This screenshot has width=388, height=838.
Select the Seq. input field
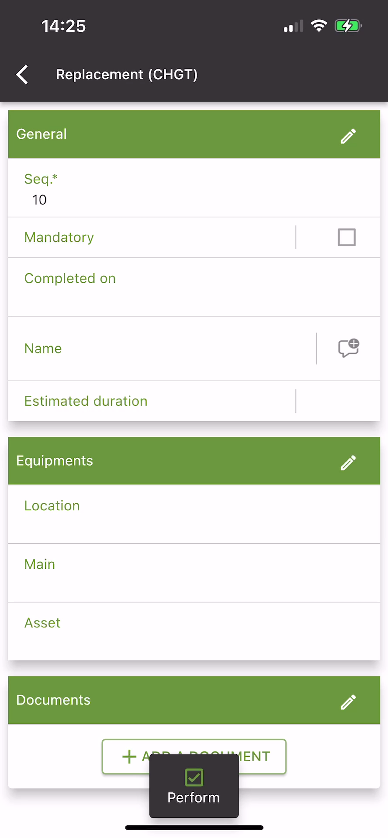[x=194, y=188]
